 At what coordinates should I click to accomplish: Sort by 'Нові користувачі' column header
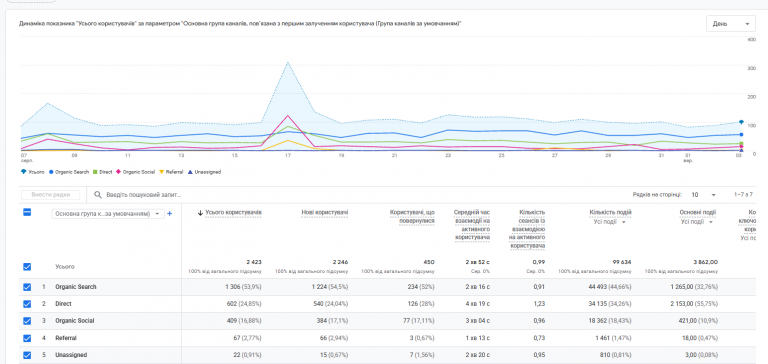pyautogui.click(x=325, y=213)
